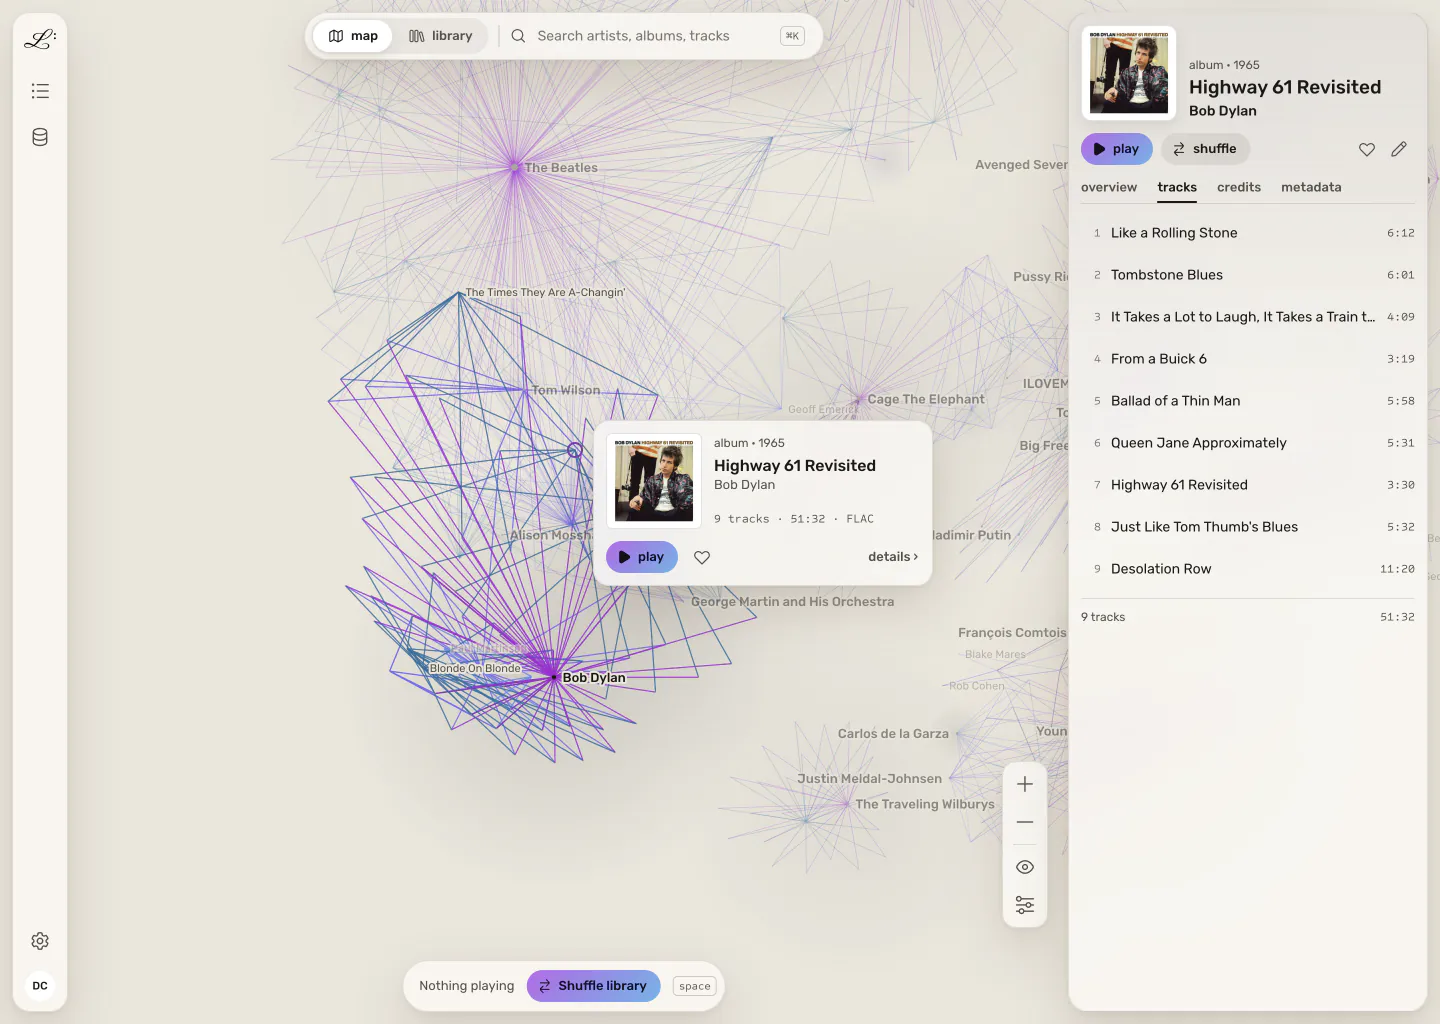Select track From a Buick 6
The width and height of the screenshot is (1440, 1024).
point(1248,359)
